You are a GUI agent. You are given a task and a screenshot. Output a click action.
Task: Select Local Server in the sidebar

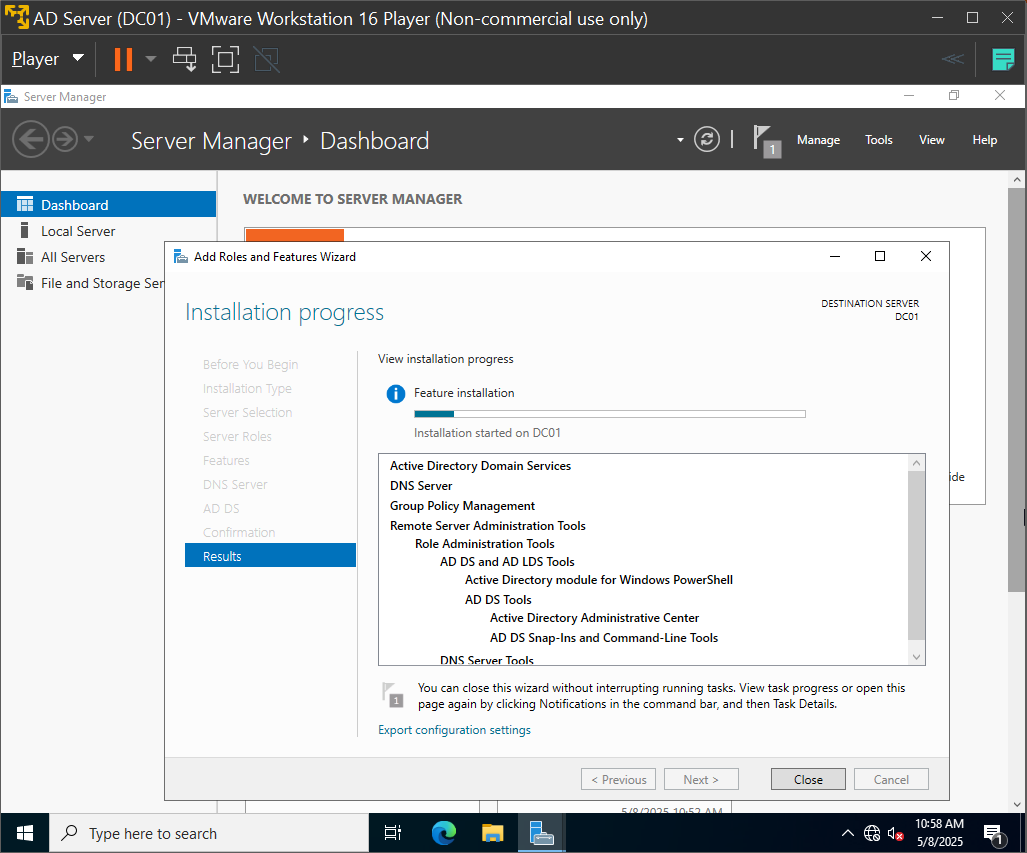tap(109, 231)
